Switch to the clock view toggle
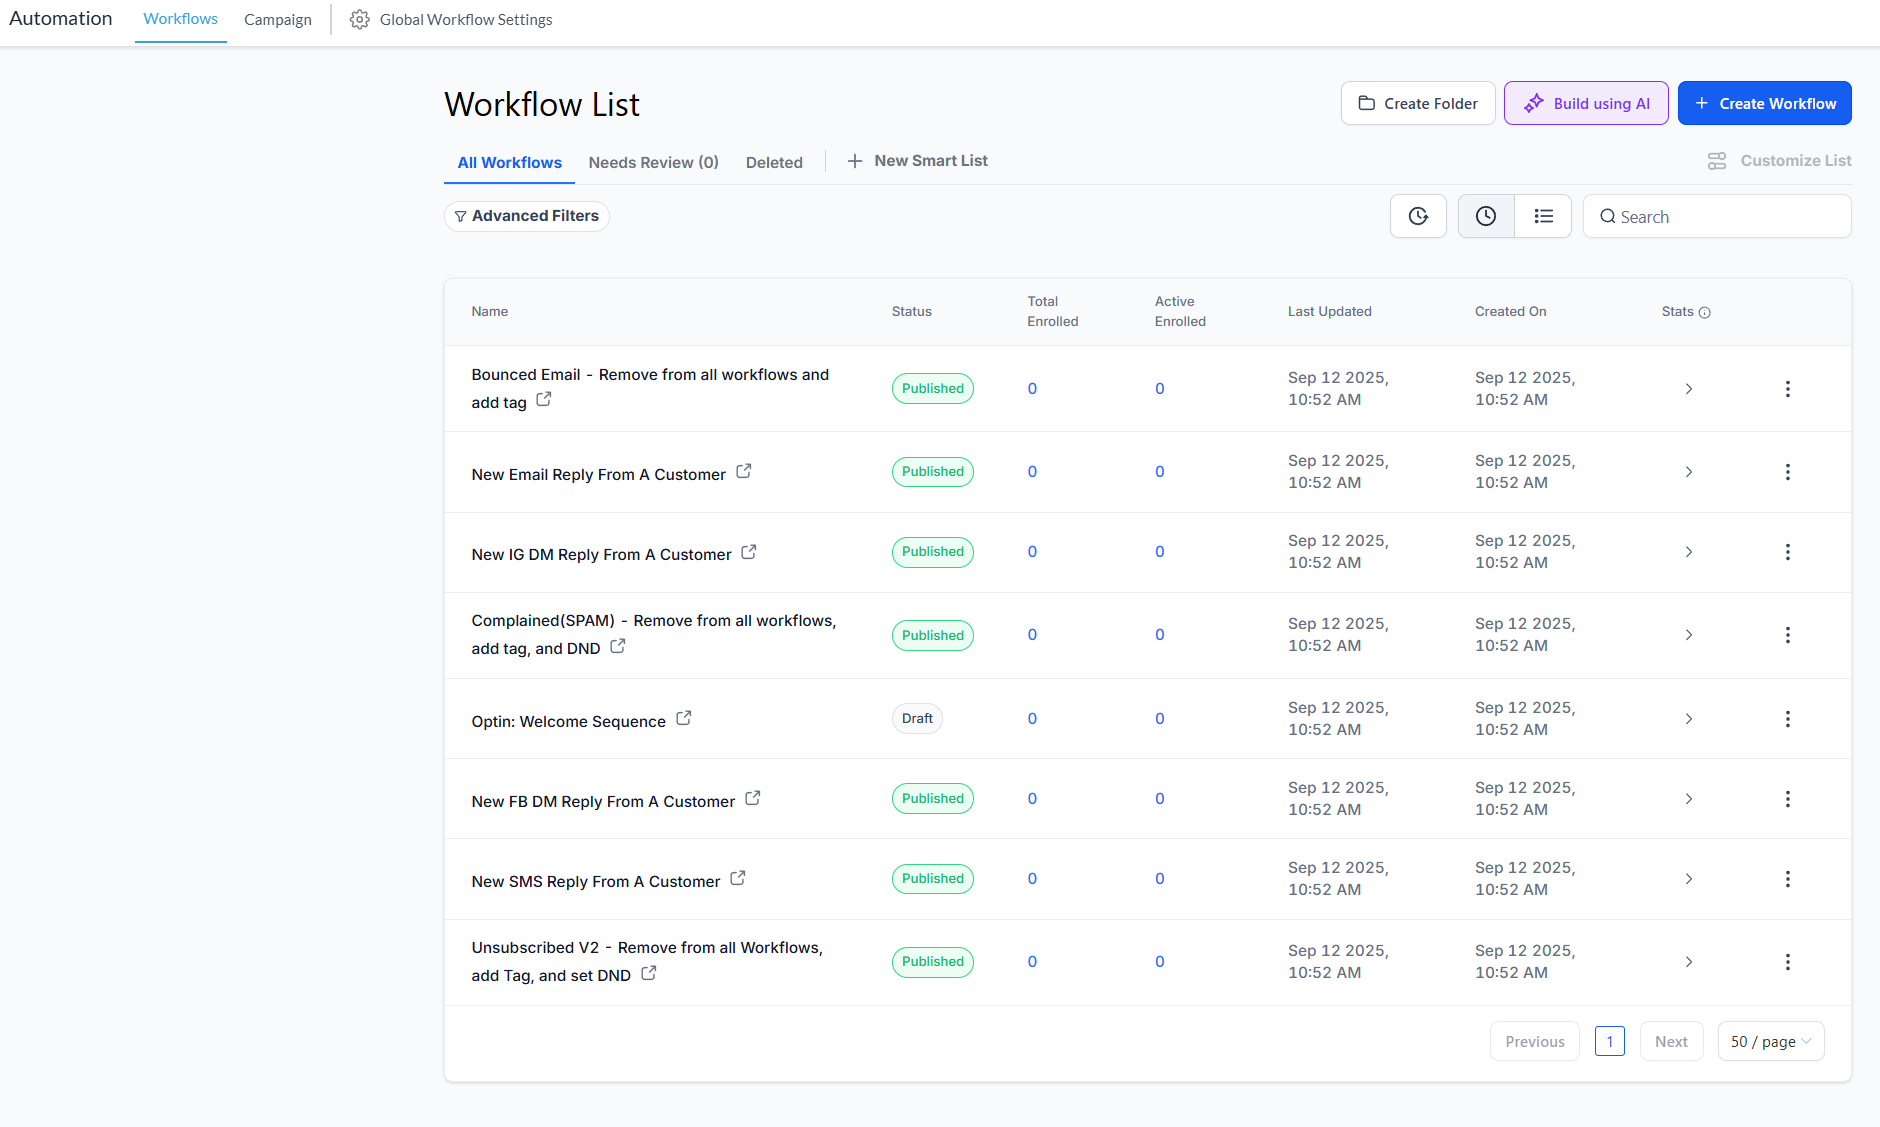The height and width of the screenshot is (1127, 1880). [x=1486, y=216]
